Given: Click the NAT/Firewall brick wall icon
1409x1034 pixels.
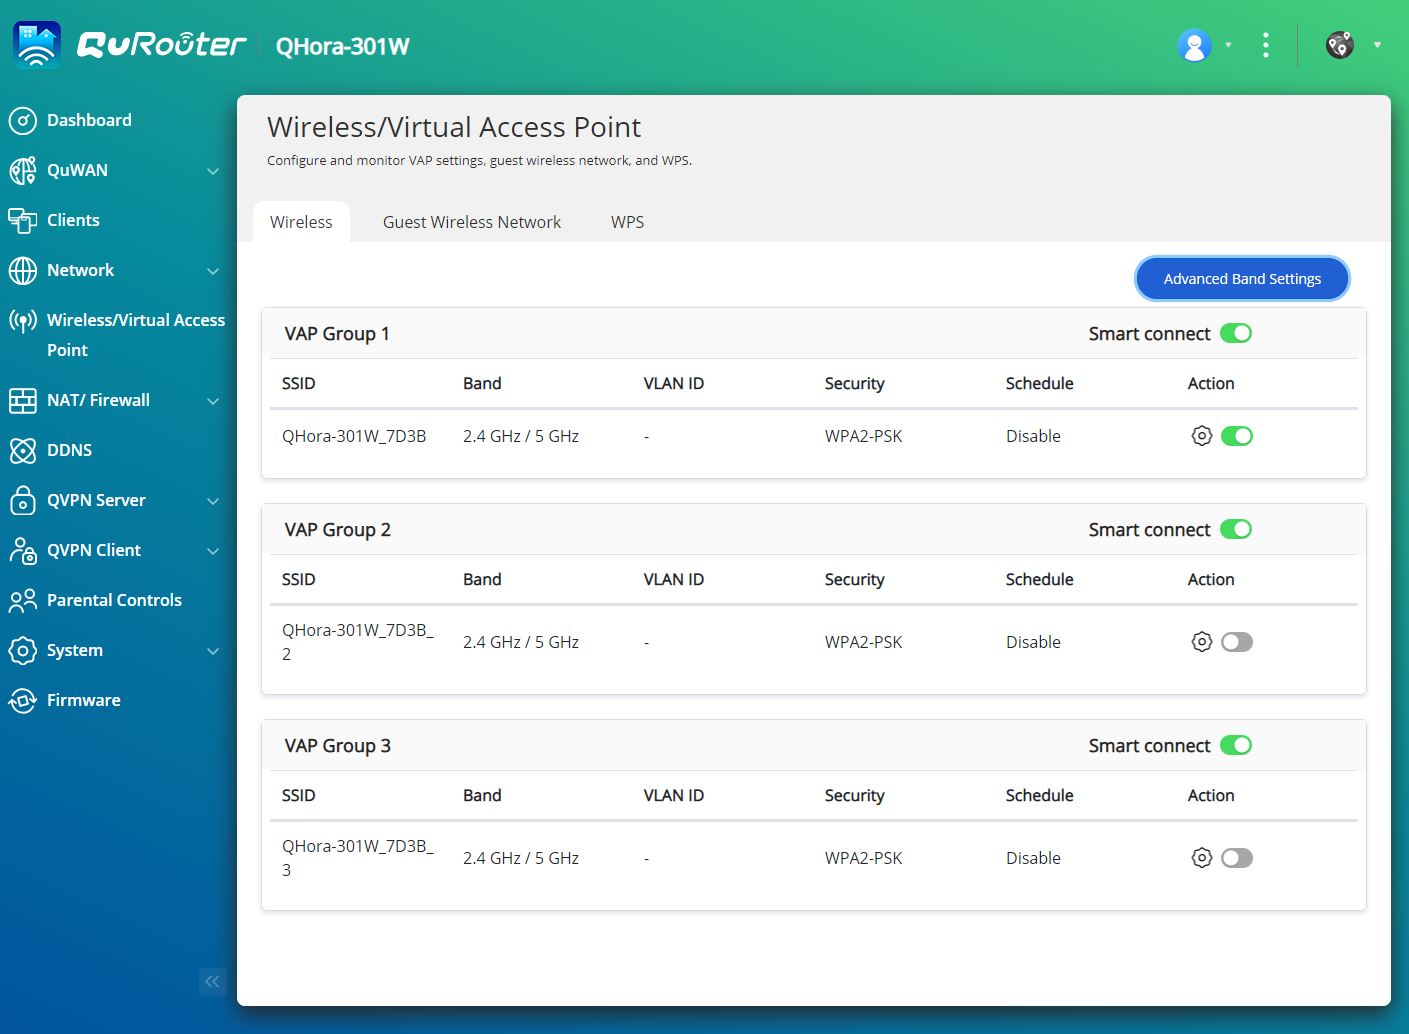Looking at the screenshot, I should pyautogui.click(x=23, y=400).
